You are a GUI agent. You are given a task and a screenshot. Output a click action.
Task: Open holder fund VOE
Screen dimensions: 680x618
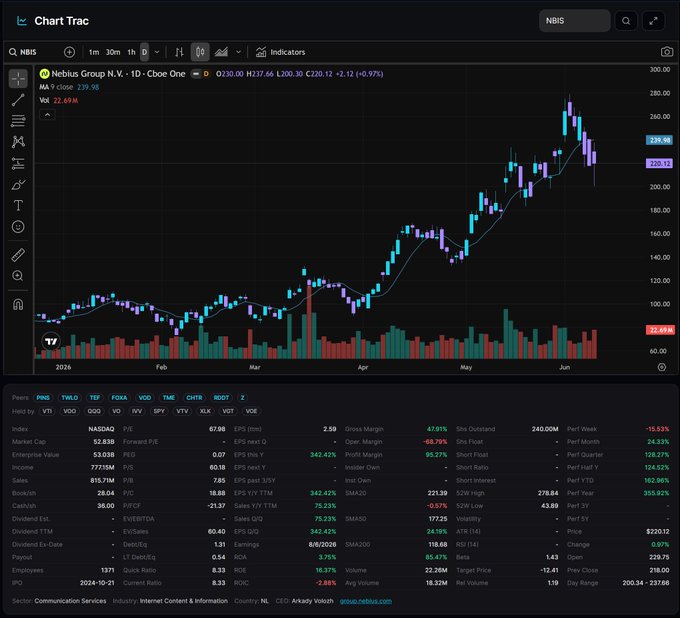[251, 411]
